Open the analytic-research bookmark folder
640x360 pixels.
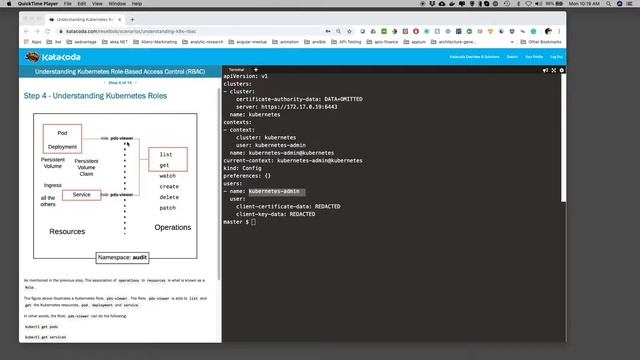point(203,42)
